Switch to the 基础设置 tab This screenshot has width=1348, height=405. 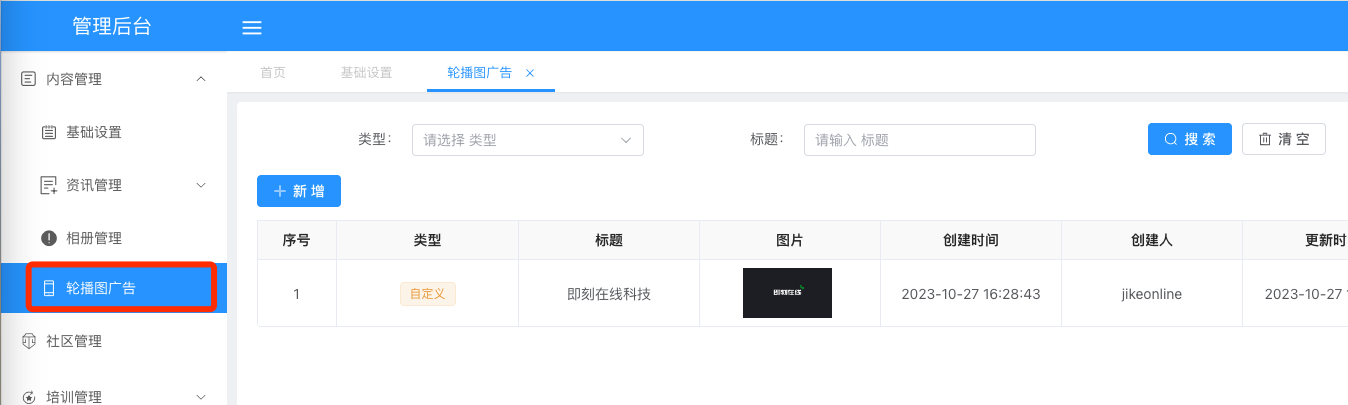[366, 73]
